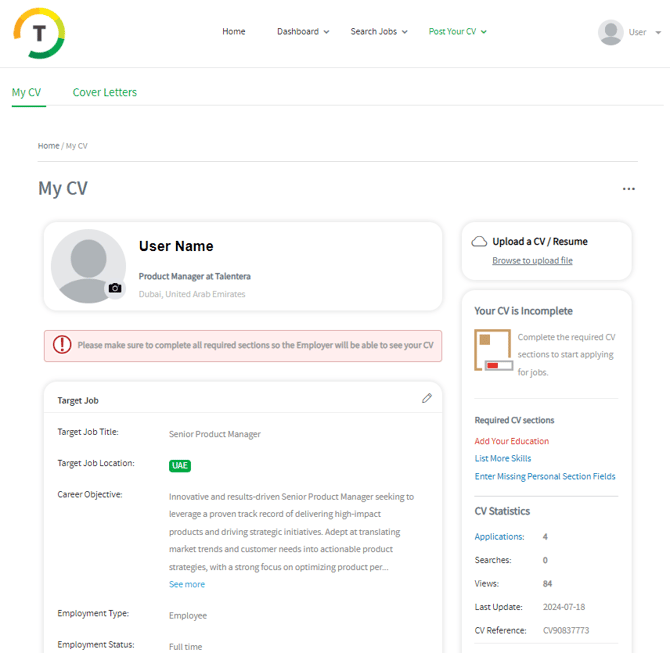Expand career objective with See more

(x=187, y=584)
